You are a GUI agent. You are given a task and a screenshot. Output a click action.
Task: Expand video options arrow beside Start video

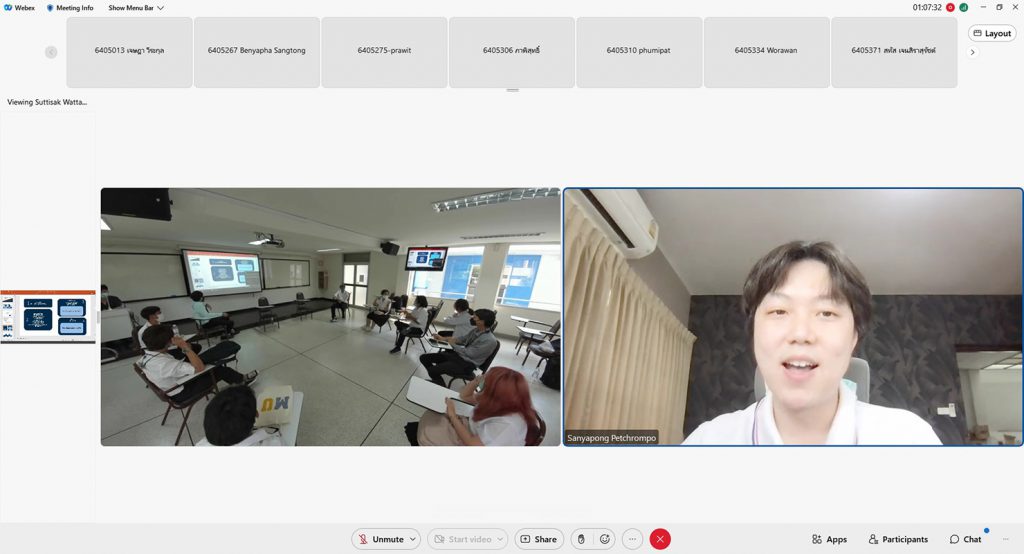click(500, 539)
